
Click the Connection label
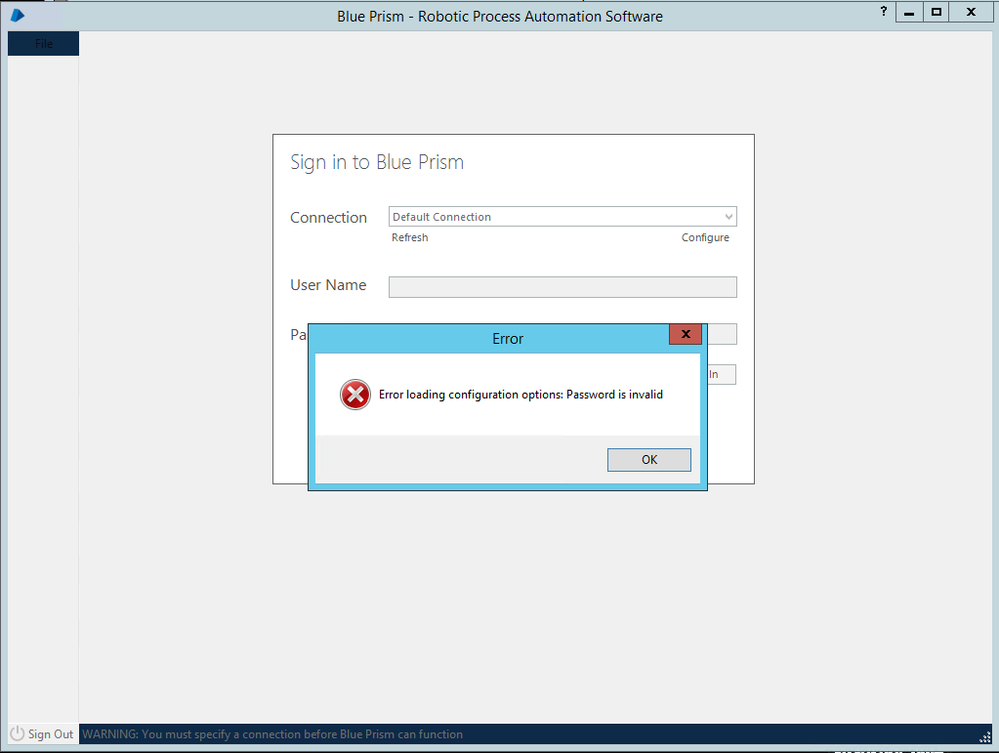pos(329,218)
